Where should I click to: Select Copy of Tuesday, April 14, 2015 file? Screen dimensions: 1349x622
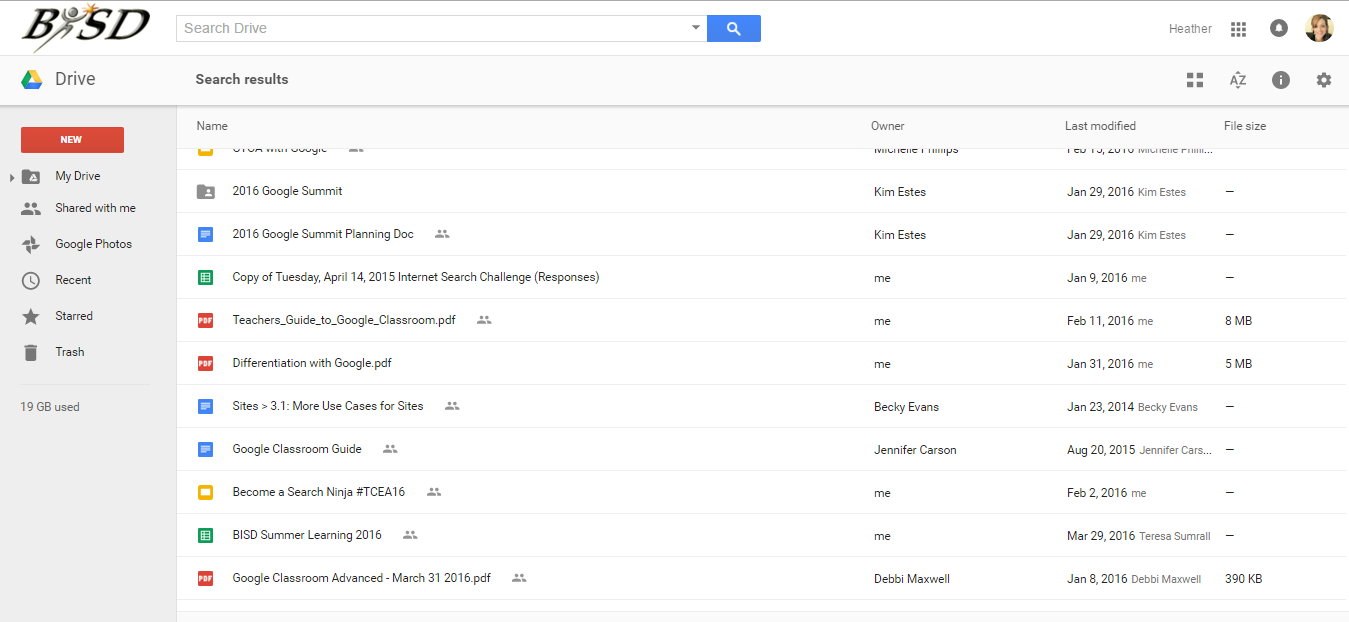click(416, 277)
